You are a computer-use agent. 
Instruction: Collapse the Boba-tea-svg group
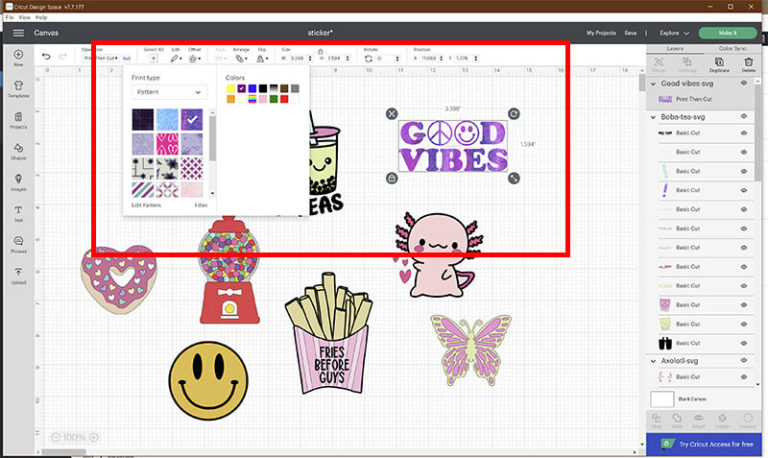(653, 117)
